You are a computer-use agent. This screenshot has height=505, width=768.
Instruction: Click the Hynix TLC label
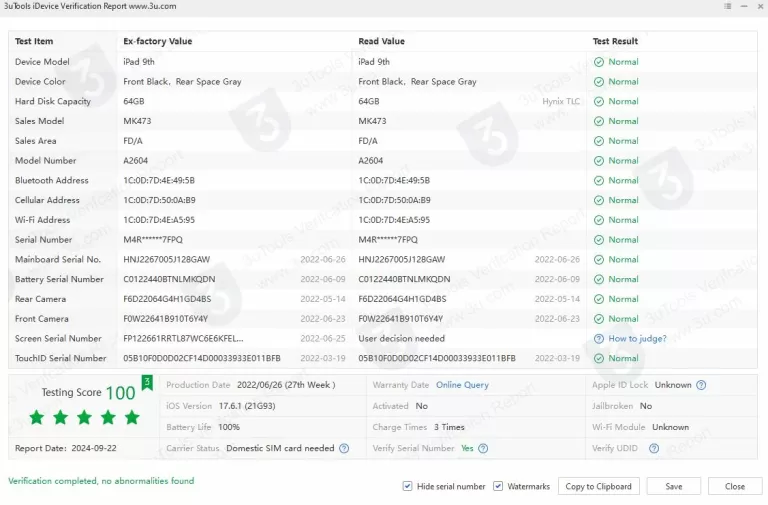tap(561, 101)
